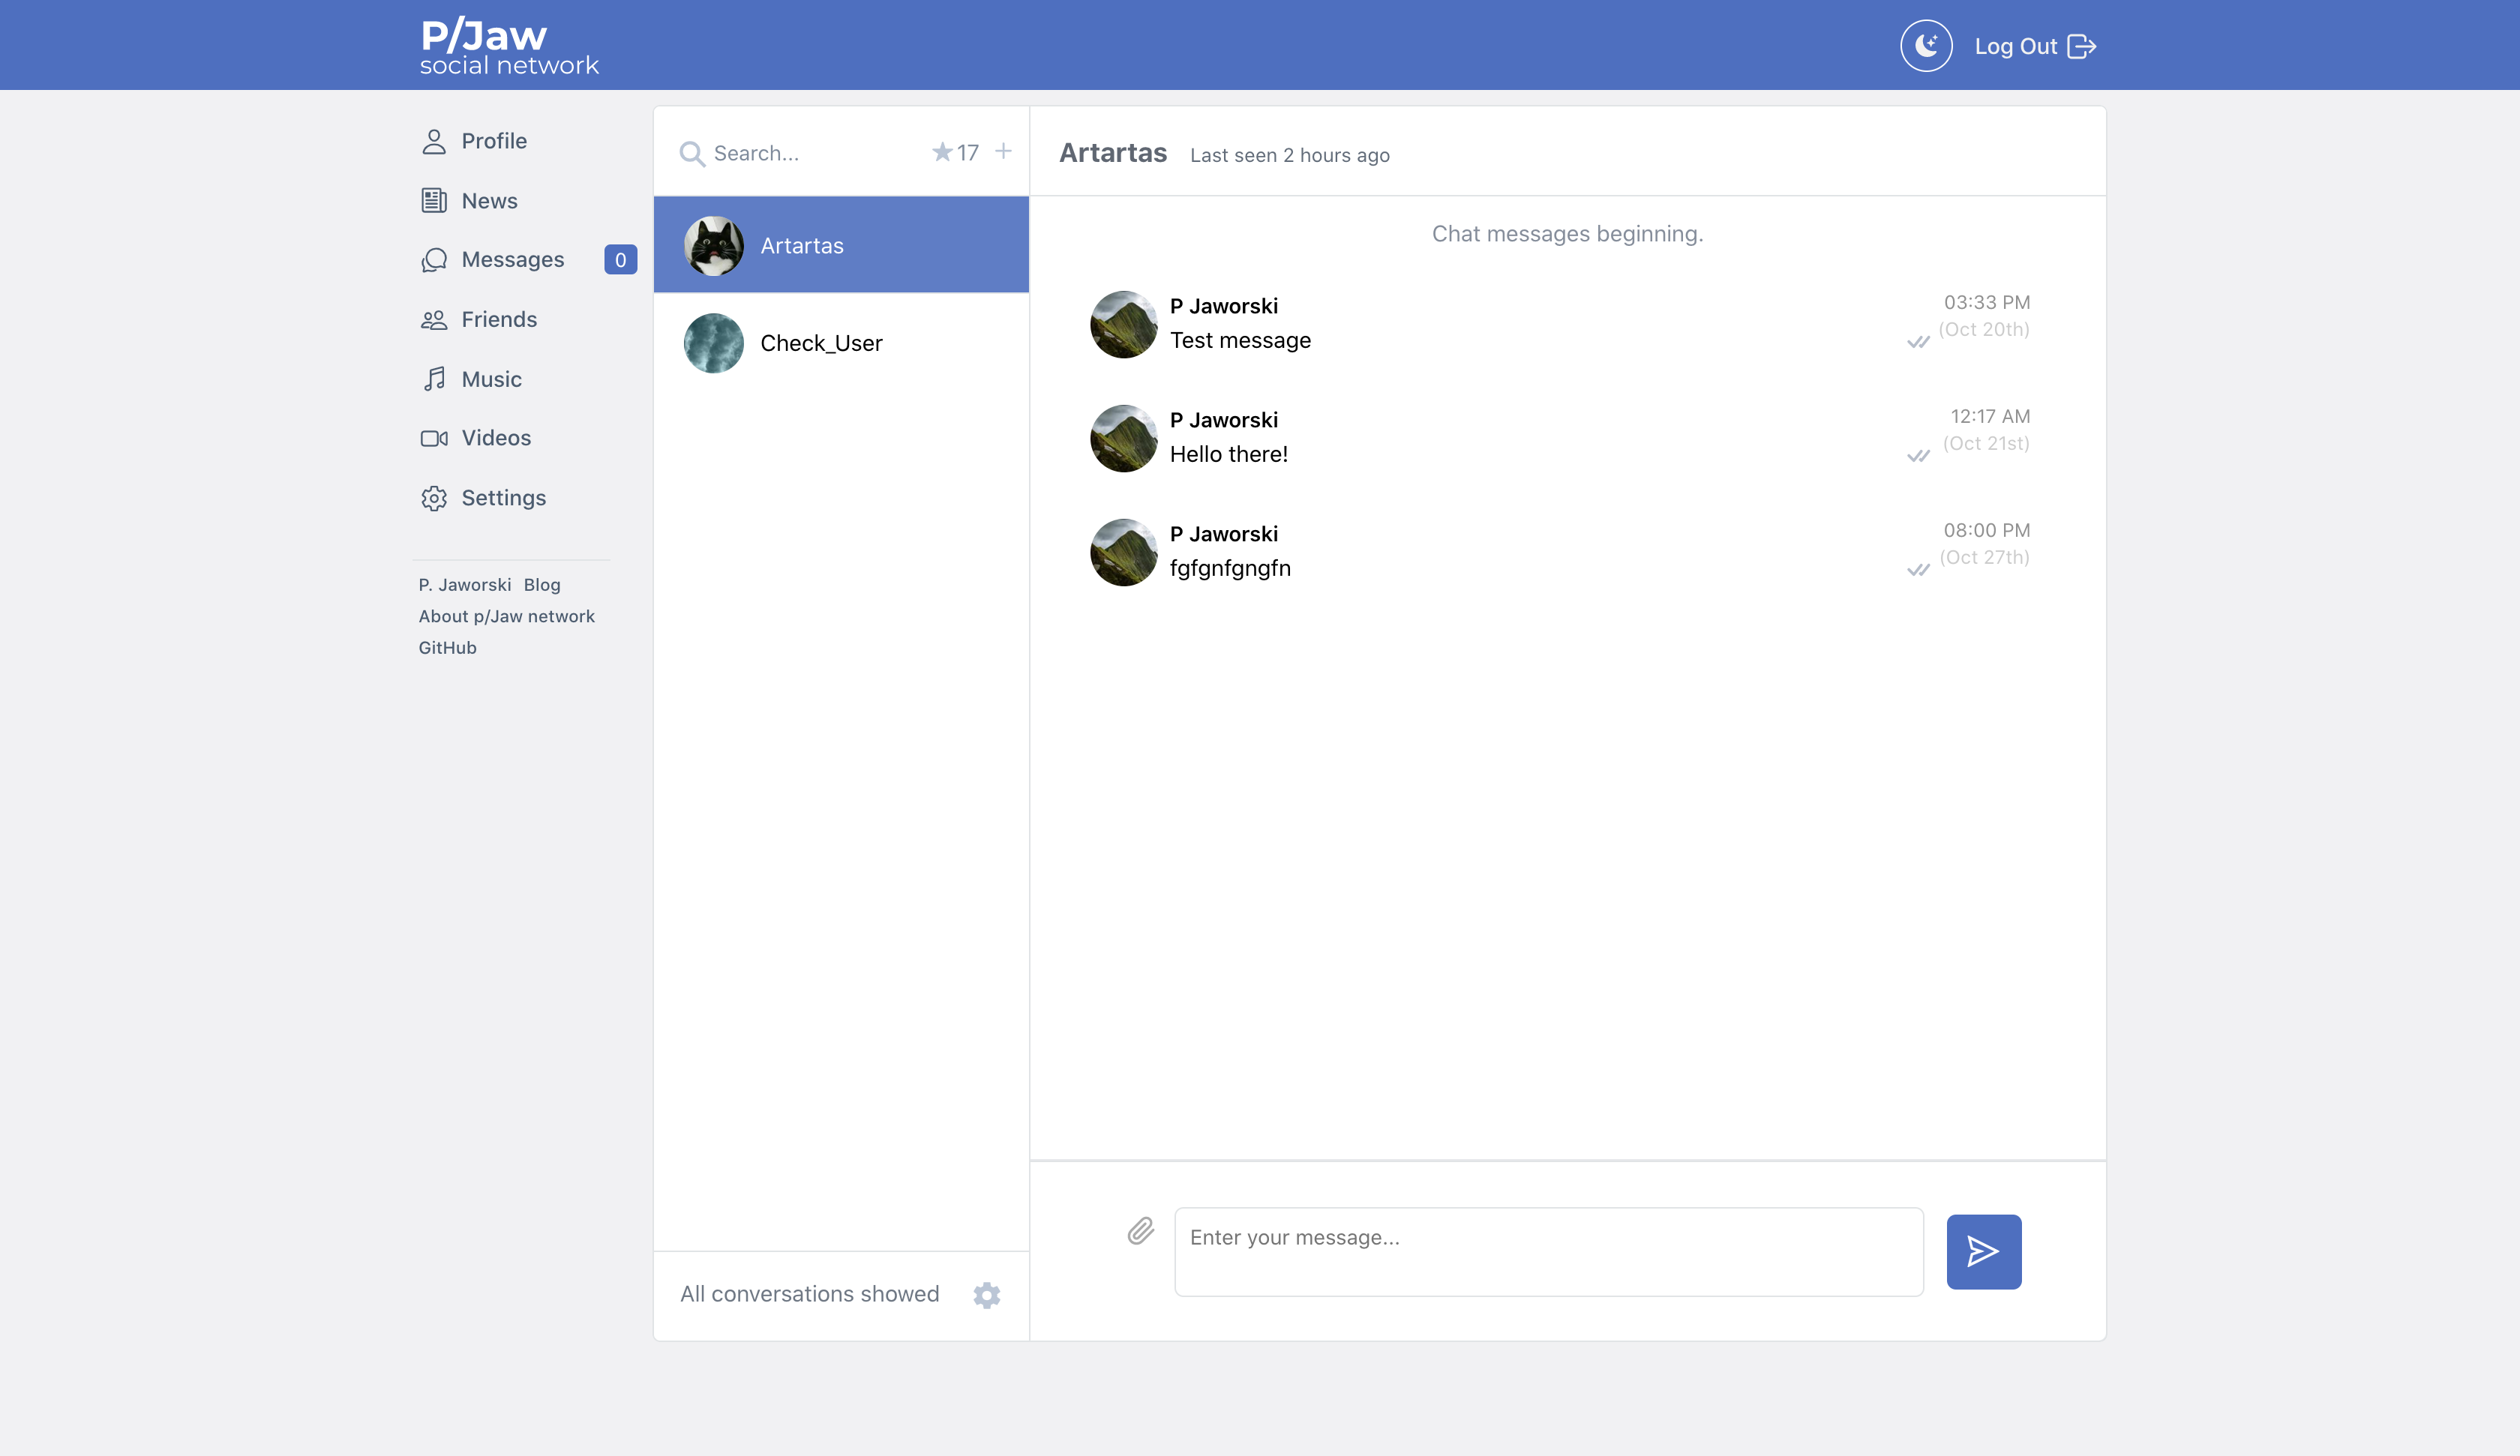Click P Jaworski name above Hello there!
Image resolution: width=2520 pixels, height=1456 pixels.
pyautogui.click(x=1224, y=420)
